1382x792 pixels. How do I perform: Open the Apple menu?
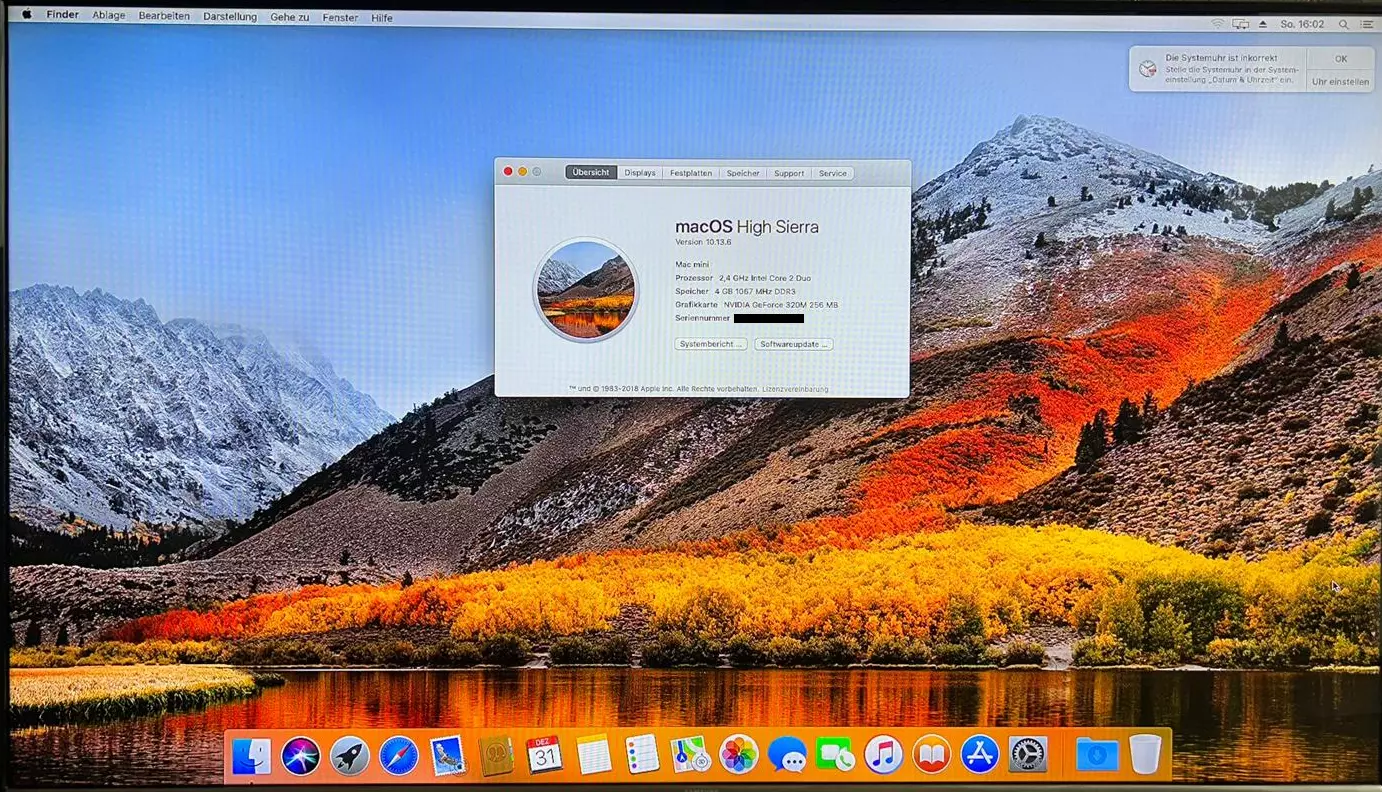(26, 15)
